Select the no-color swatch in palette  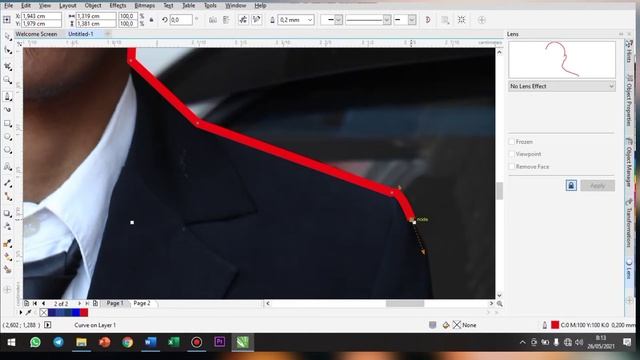click(x=44, y=313)
